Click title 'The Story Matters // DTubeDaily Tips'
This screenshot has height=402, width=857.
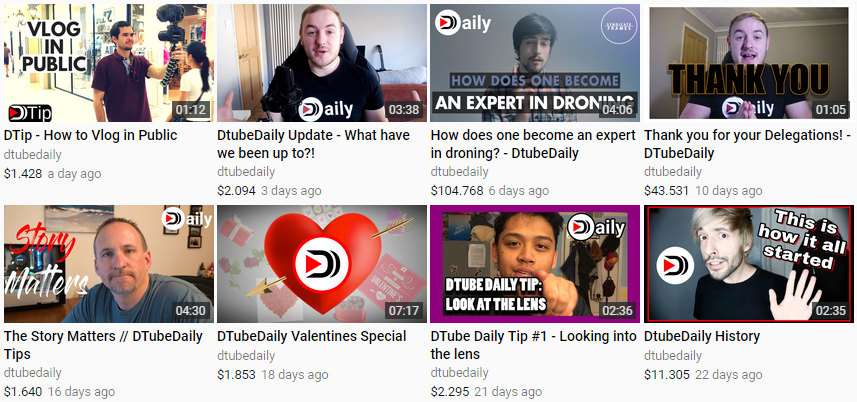[103, 345]
